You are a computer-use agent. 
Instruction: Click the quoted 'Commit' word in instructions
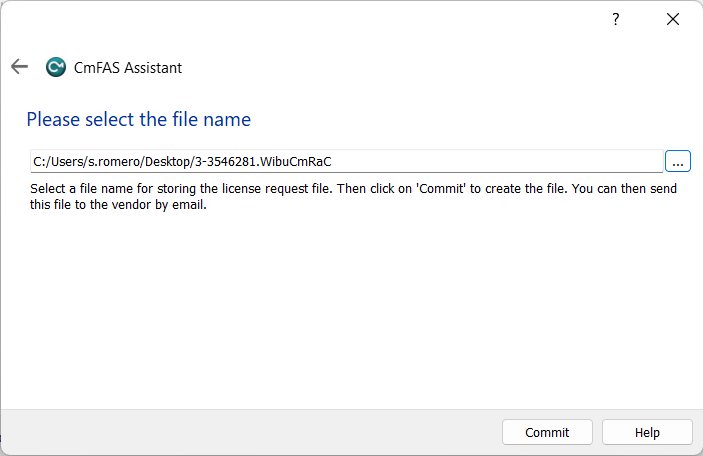(x=441, y=188)
